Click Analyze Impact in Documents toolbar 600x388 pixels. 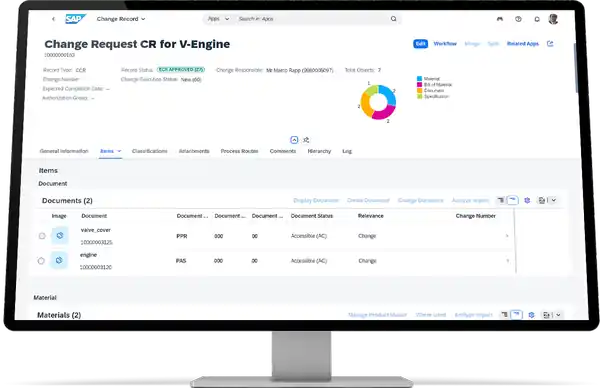pos(470,200)
